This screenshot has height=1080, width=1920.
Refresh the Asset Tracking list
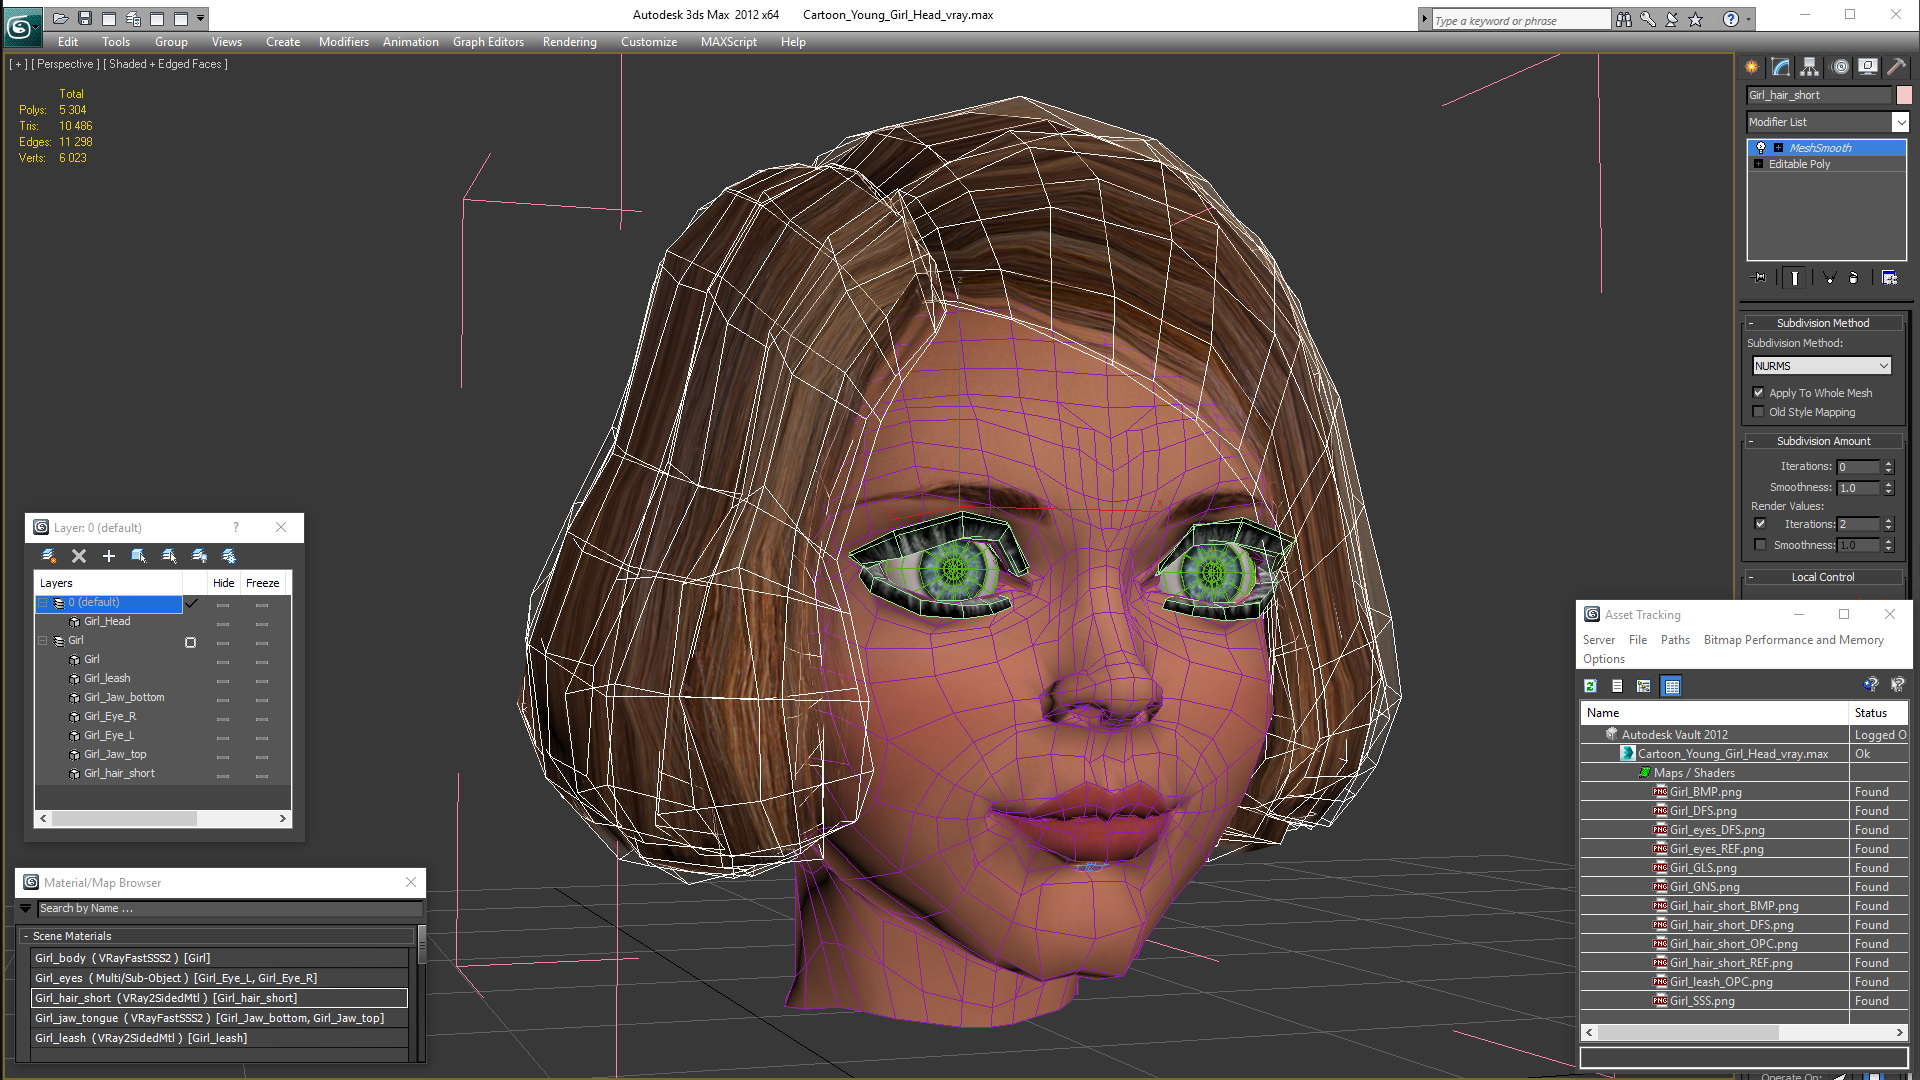(x=1590, y=686)
